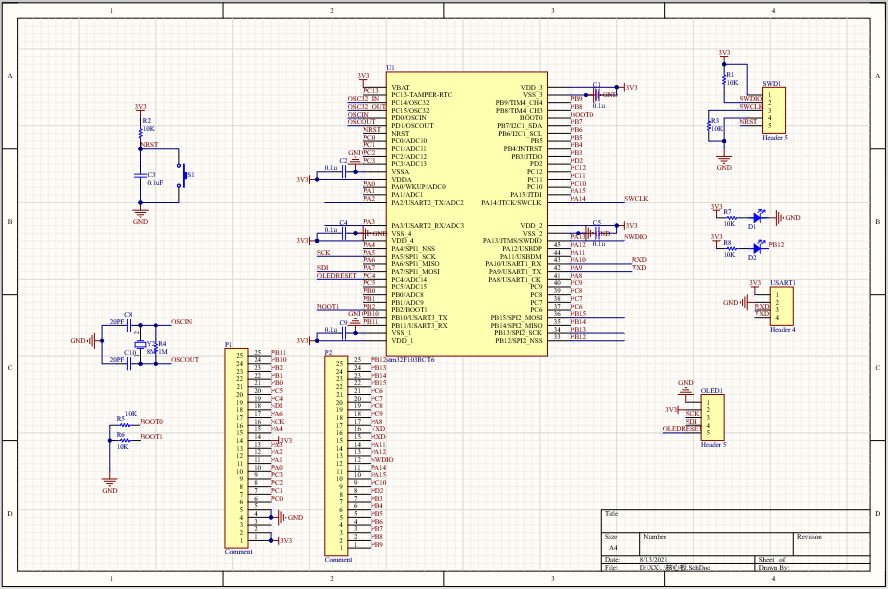The width and height of the screenshot is (888, 589).
Task: Click the GND power symbol below R6
Action: point(110,481)
